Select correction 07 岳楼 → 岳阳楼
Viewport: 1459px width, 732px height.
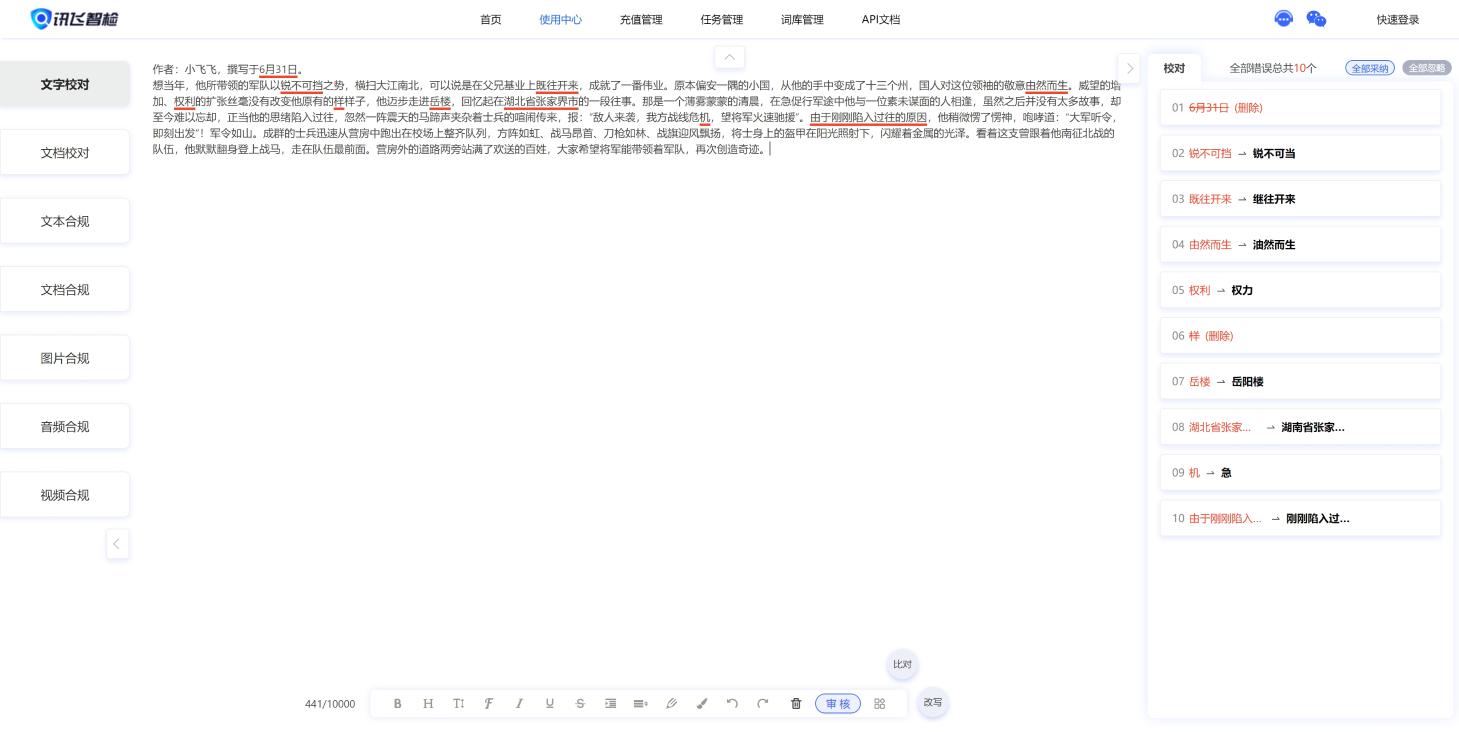pyautogui.click(x=1300, y=381)
